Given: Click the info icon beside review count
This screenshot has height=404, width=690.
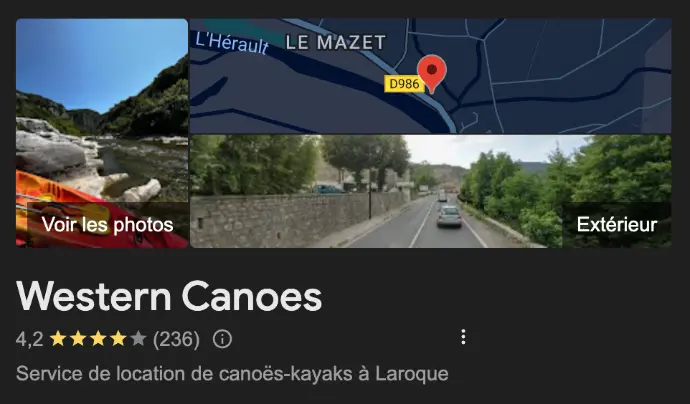Looking at the screenshot, I should pyautogui.click(x=222, y=339).
